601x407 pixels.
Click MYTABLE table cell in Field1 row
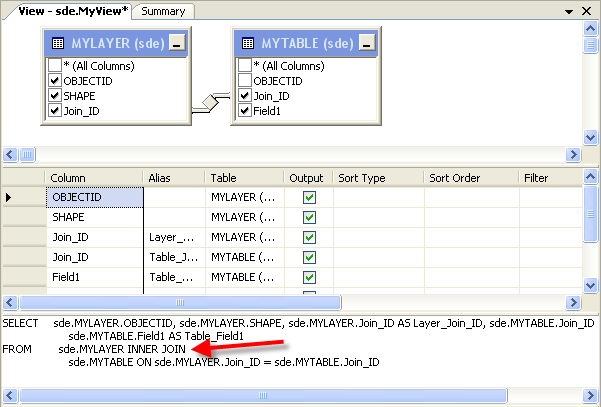245,277
